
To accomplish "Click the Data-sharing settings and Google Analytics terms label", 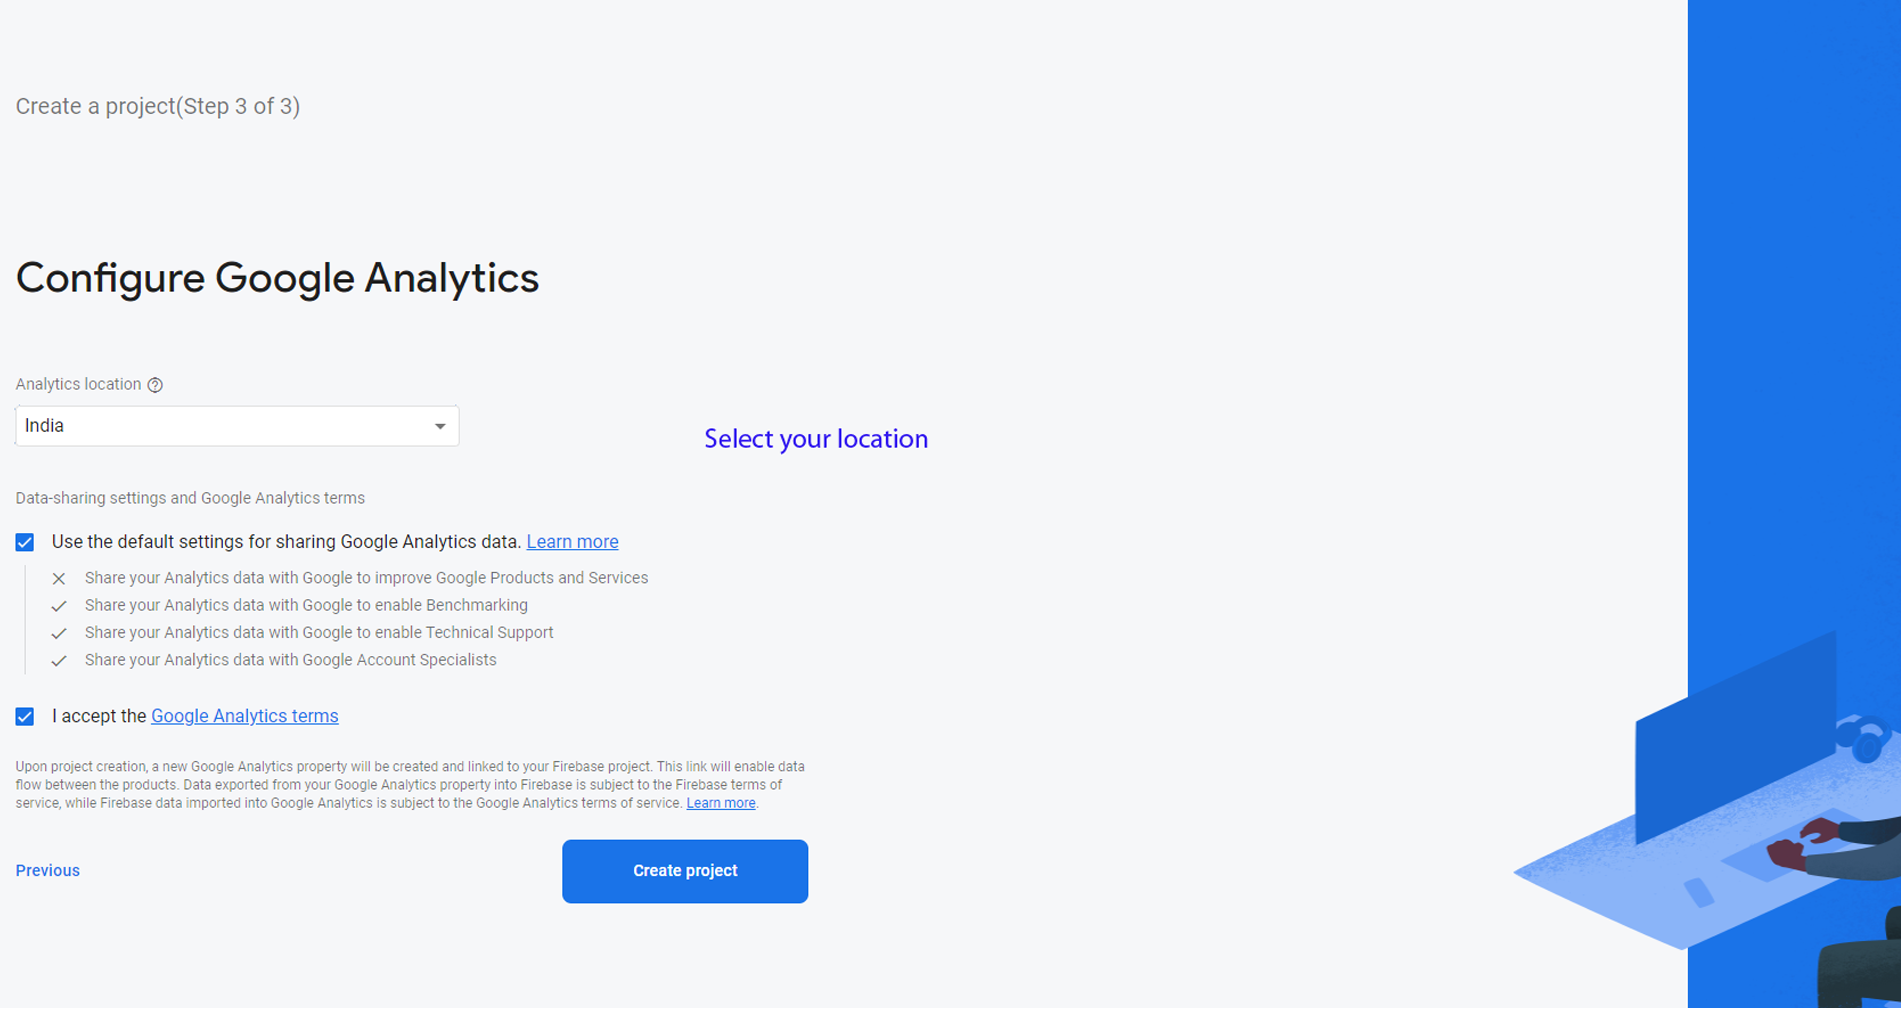I will (x=190, y=498).
